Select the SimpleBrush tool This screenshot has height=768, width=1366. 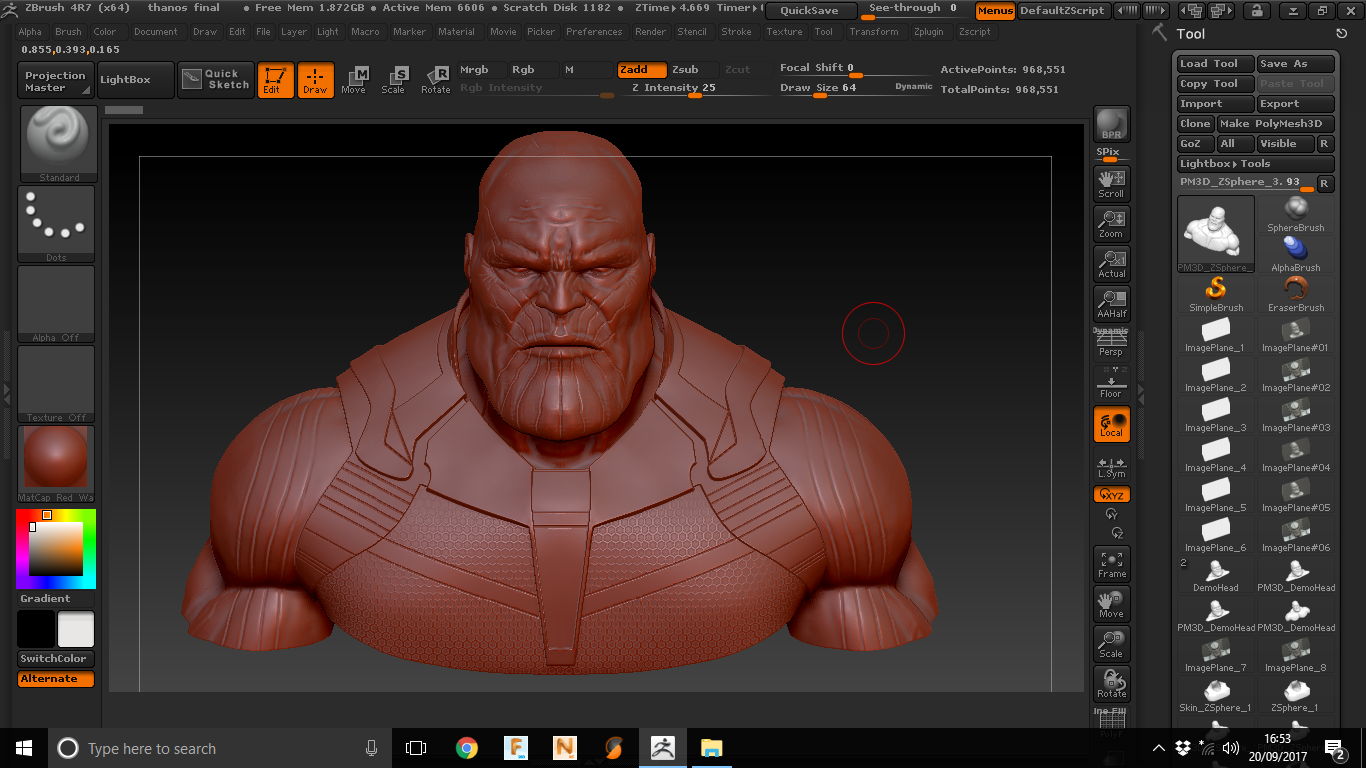pos(1216,294)
